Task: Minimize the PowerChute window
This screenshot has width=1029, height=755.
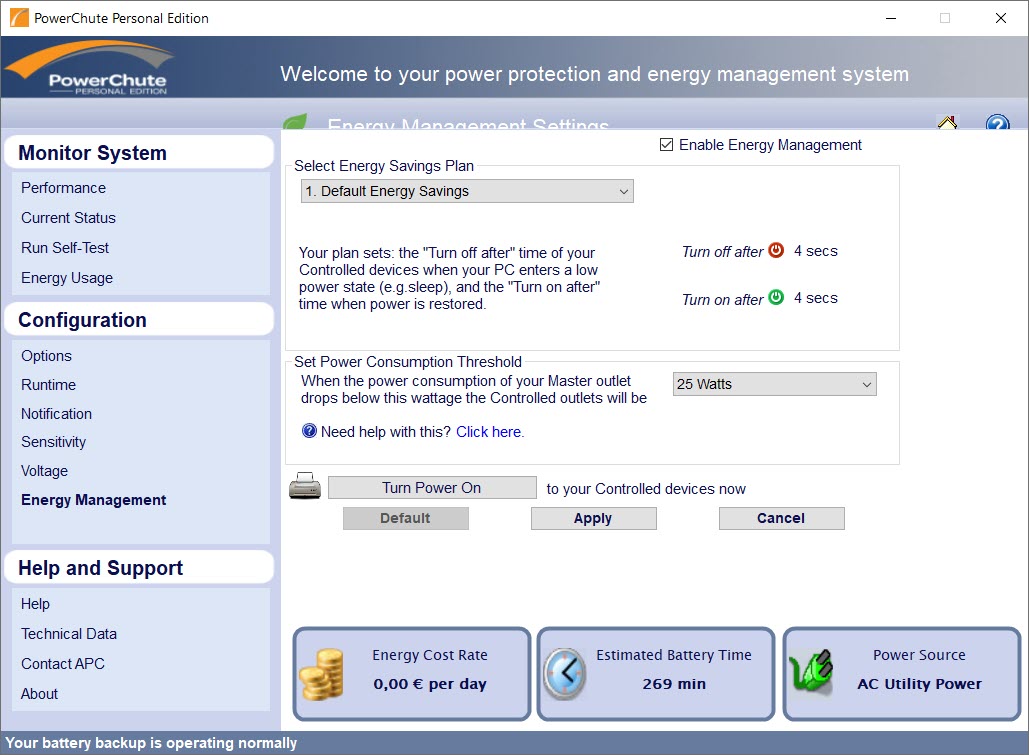Action: click(x=891, y=18)
